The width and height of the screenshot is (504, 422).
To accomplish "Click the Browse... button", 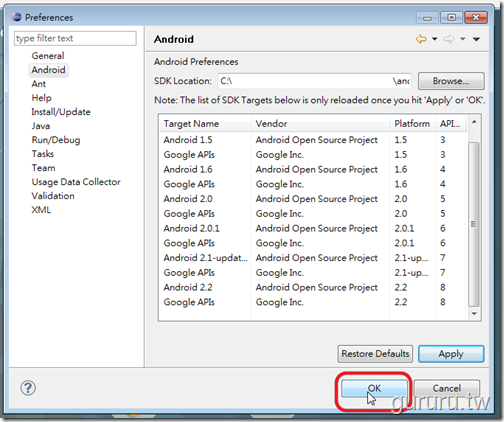I will 451,81.
